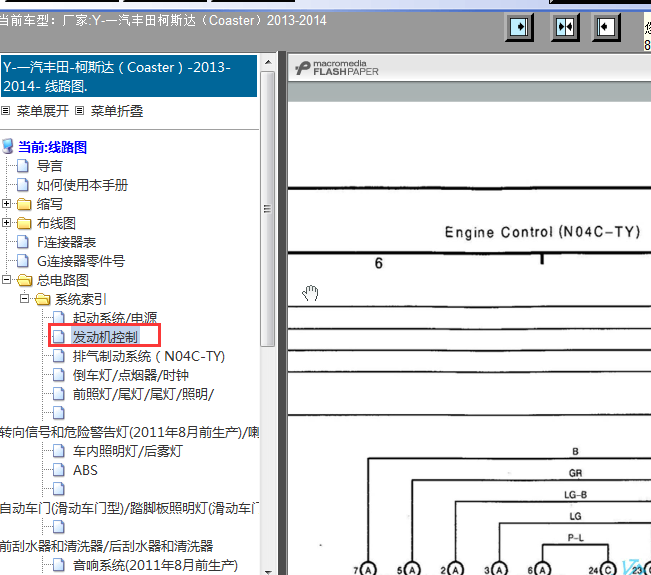Open 起动系统/电源 diagram

pyautogui.click(x=115, y=318)
